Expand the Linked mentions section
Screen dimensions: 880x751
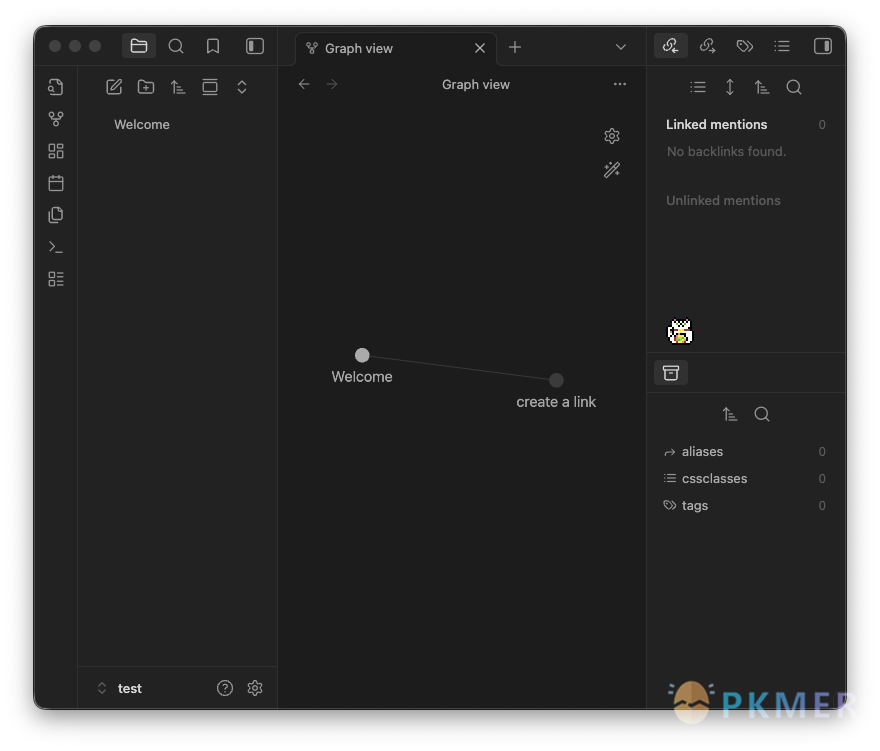pyautogui.click(x=745, y=125)
